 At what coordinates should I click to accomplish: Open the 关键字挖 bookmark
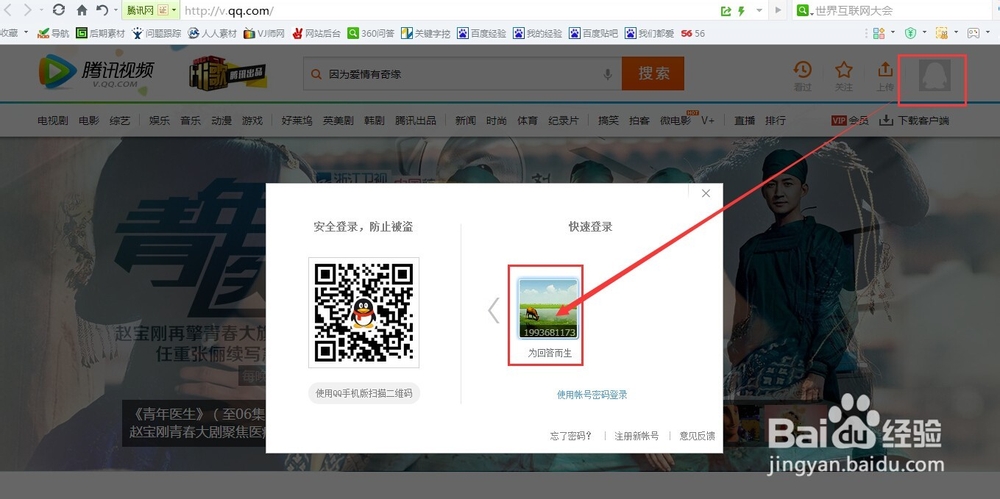426,33
